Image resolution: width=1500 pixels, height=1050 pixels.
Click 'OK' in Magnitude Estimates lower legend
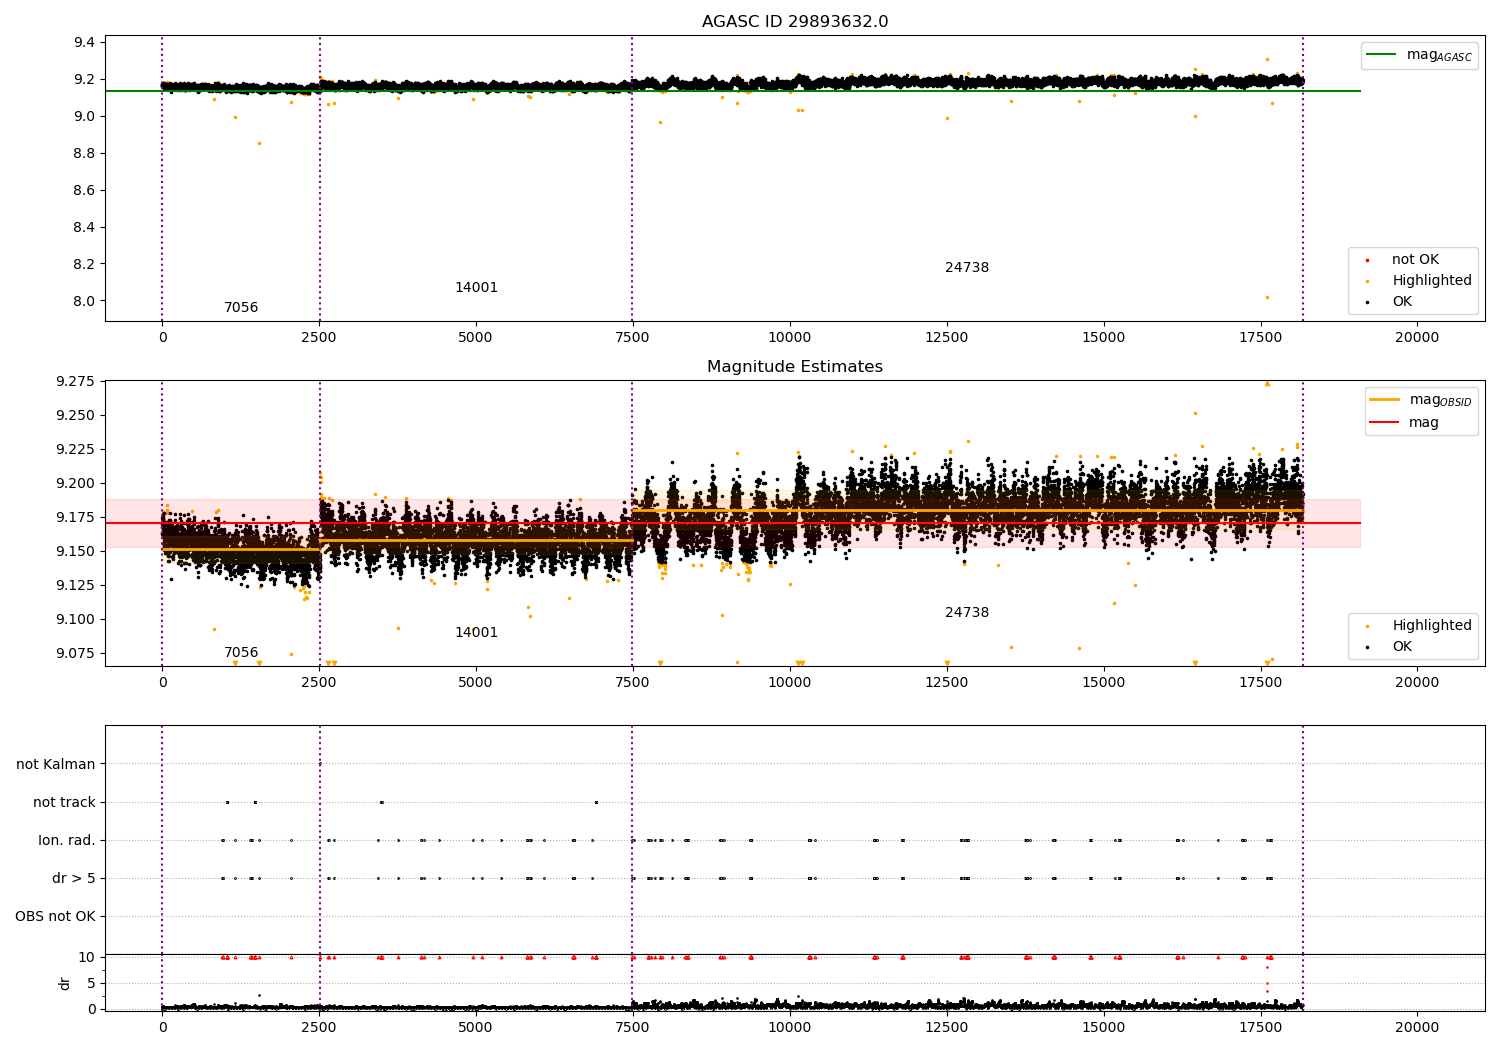pos(1402,647)
